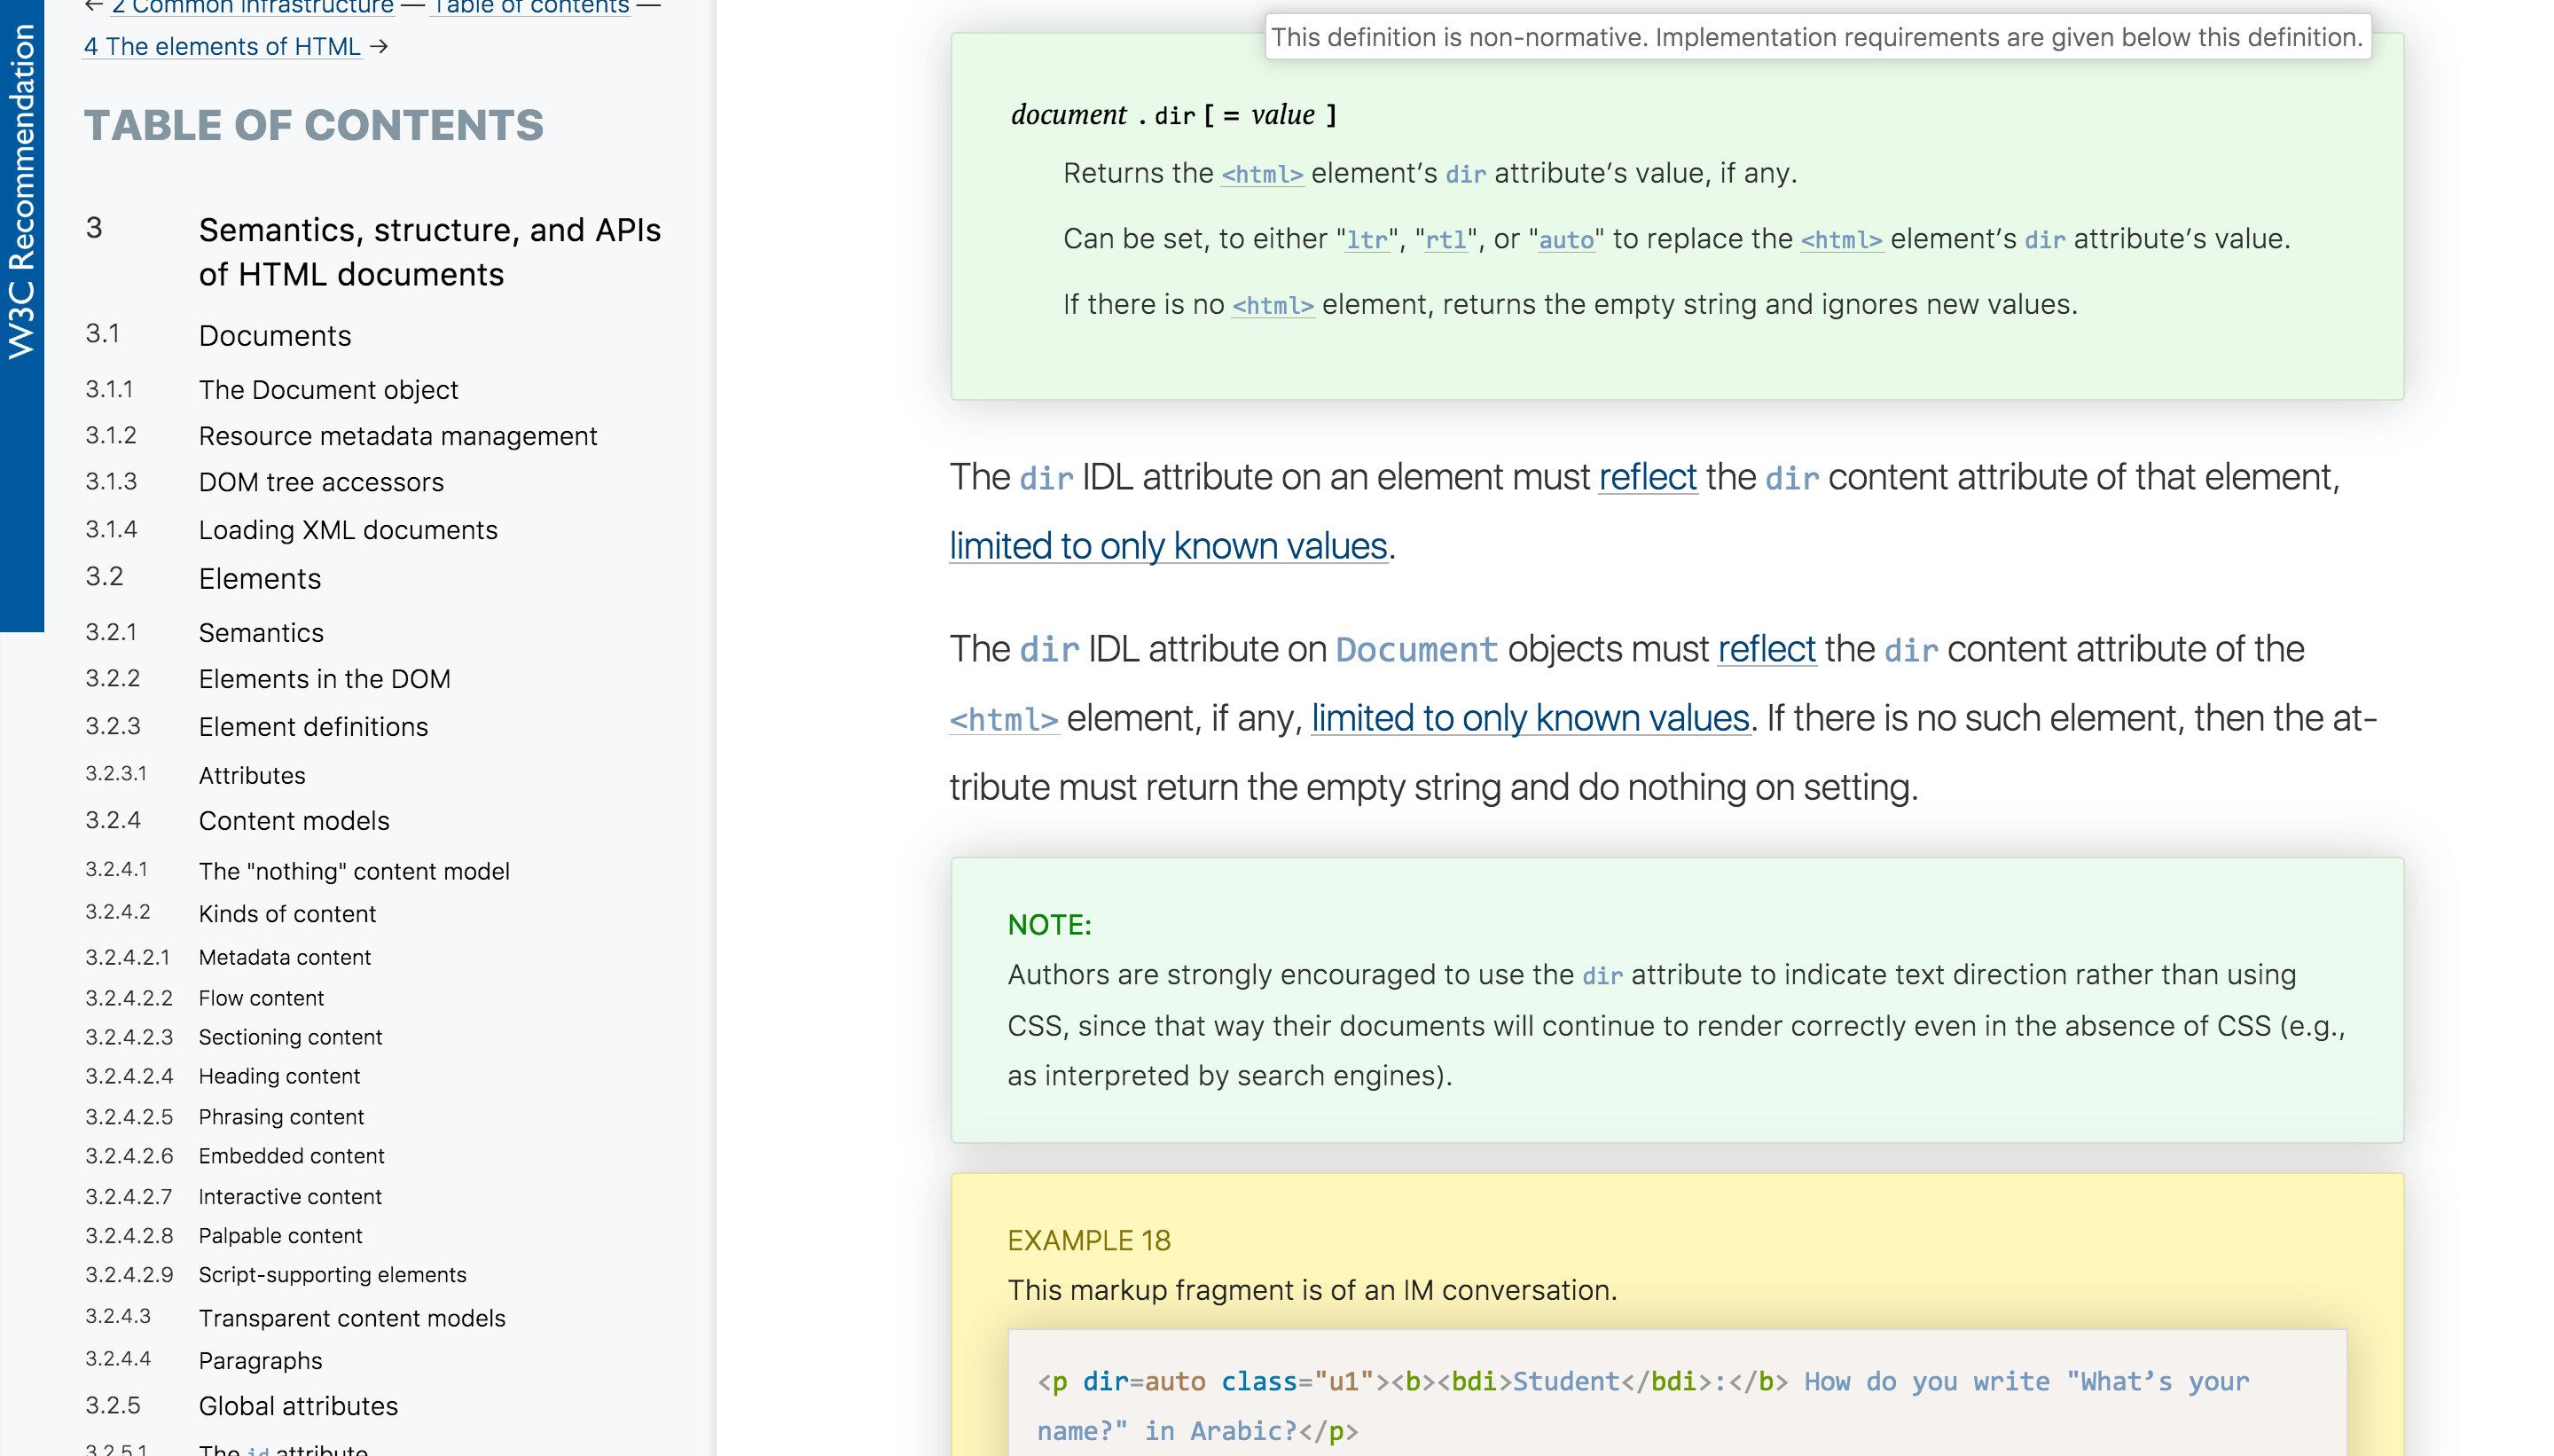Select 3.1.3 DOM tree accessors entry

click(321, 482)
